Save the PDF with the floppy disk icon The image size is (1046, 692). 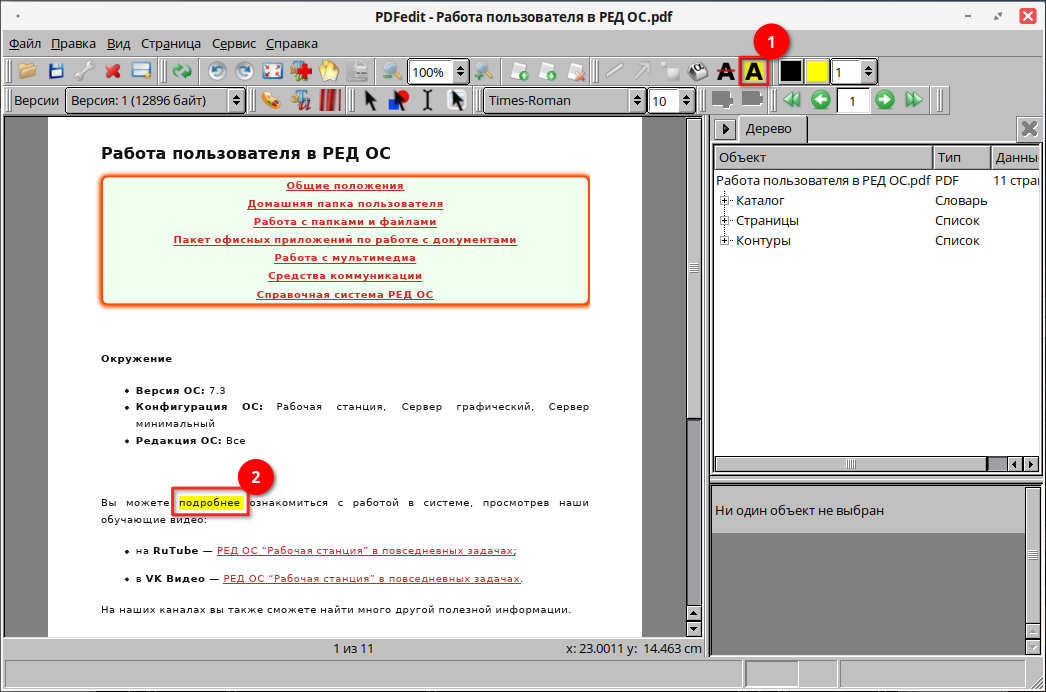(56, 72)
